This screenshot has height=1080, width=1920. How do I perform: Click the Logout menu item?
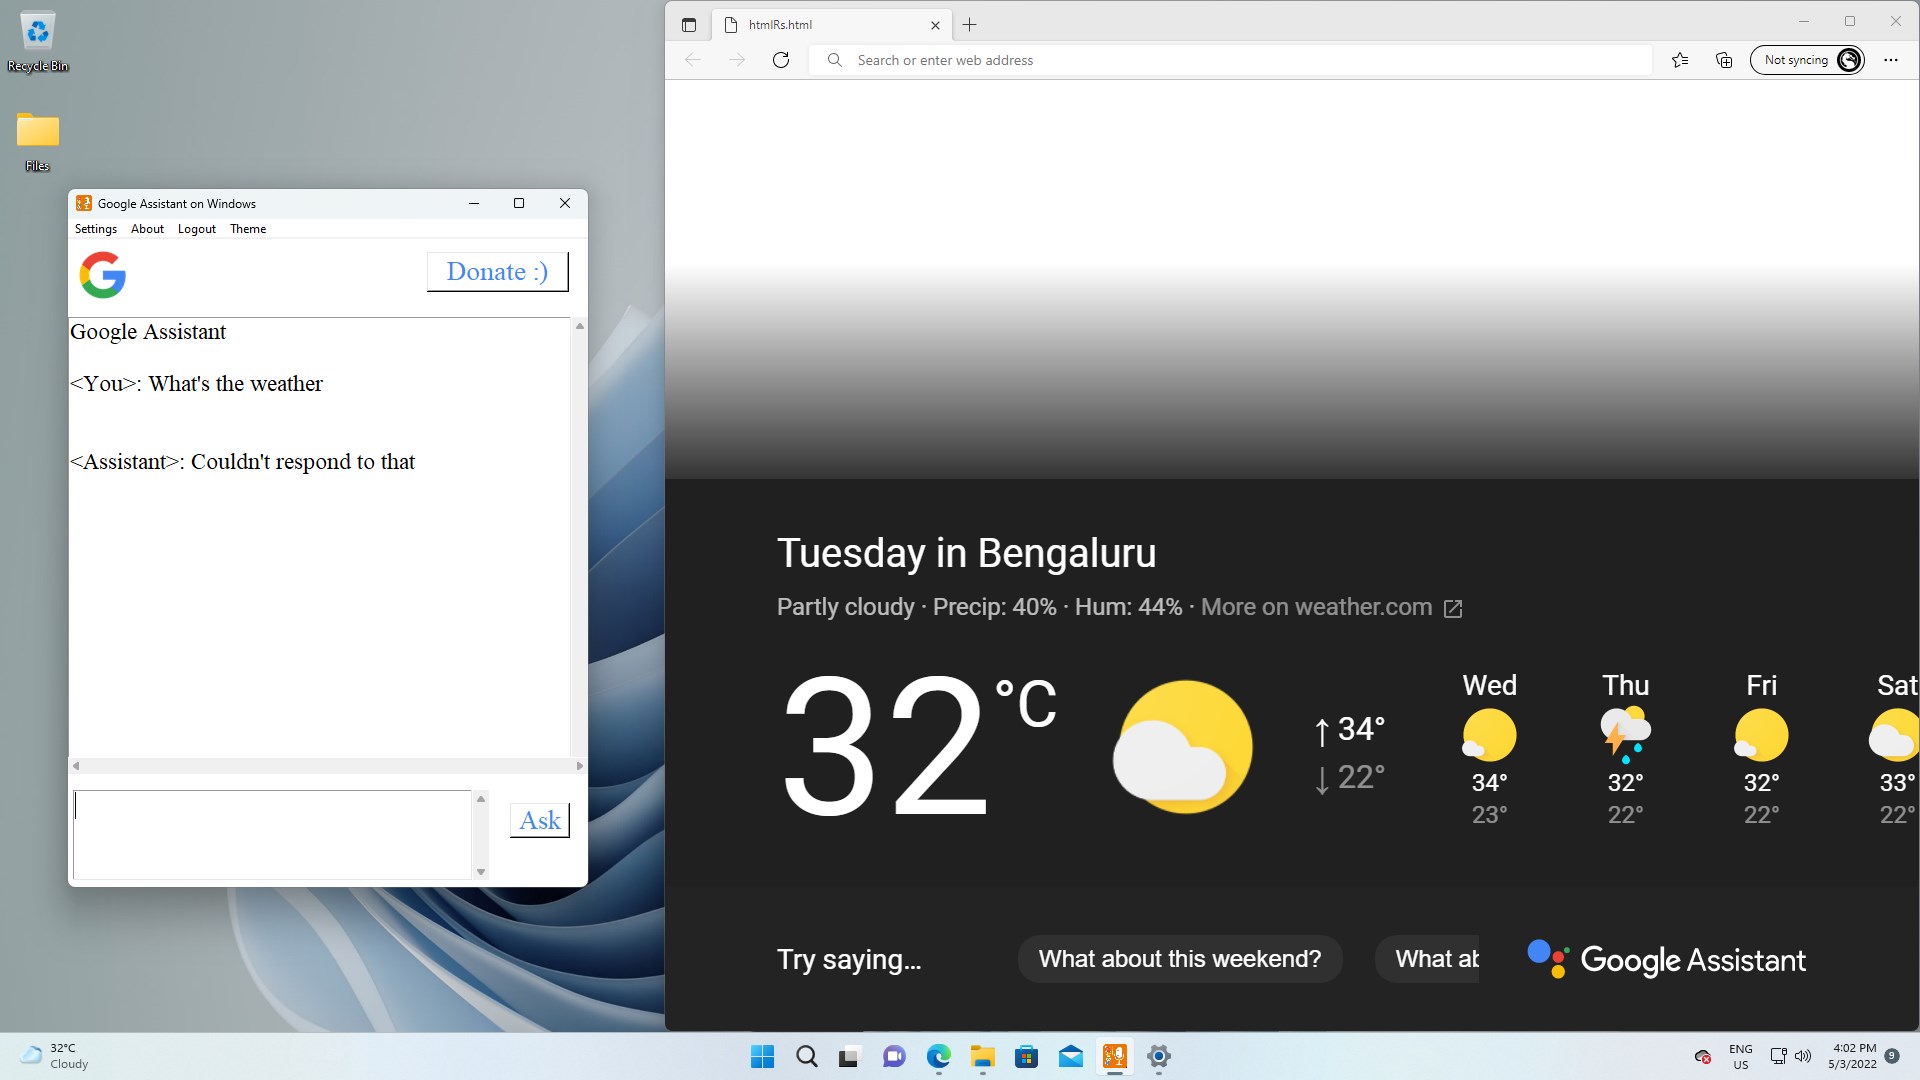point(196,229)
